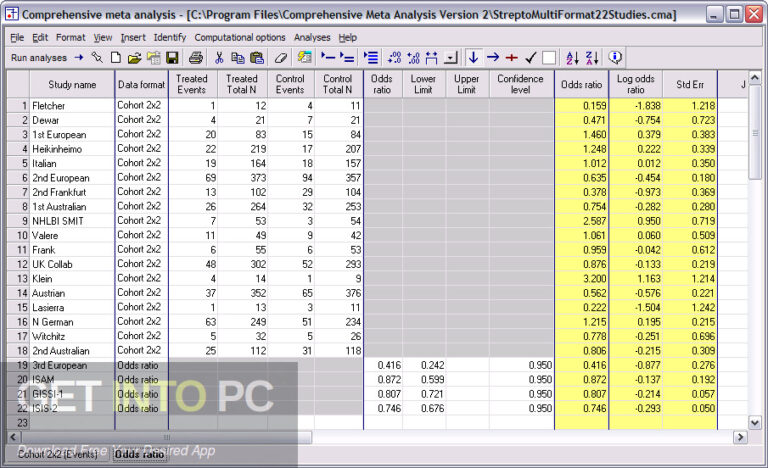Click the insert row icon
The image size is (768, 468).
coord(328,58)
